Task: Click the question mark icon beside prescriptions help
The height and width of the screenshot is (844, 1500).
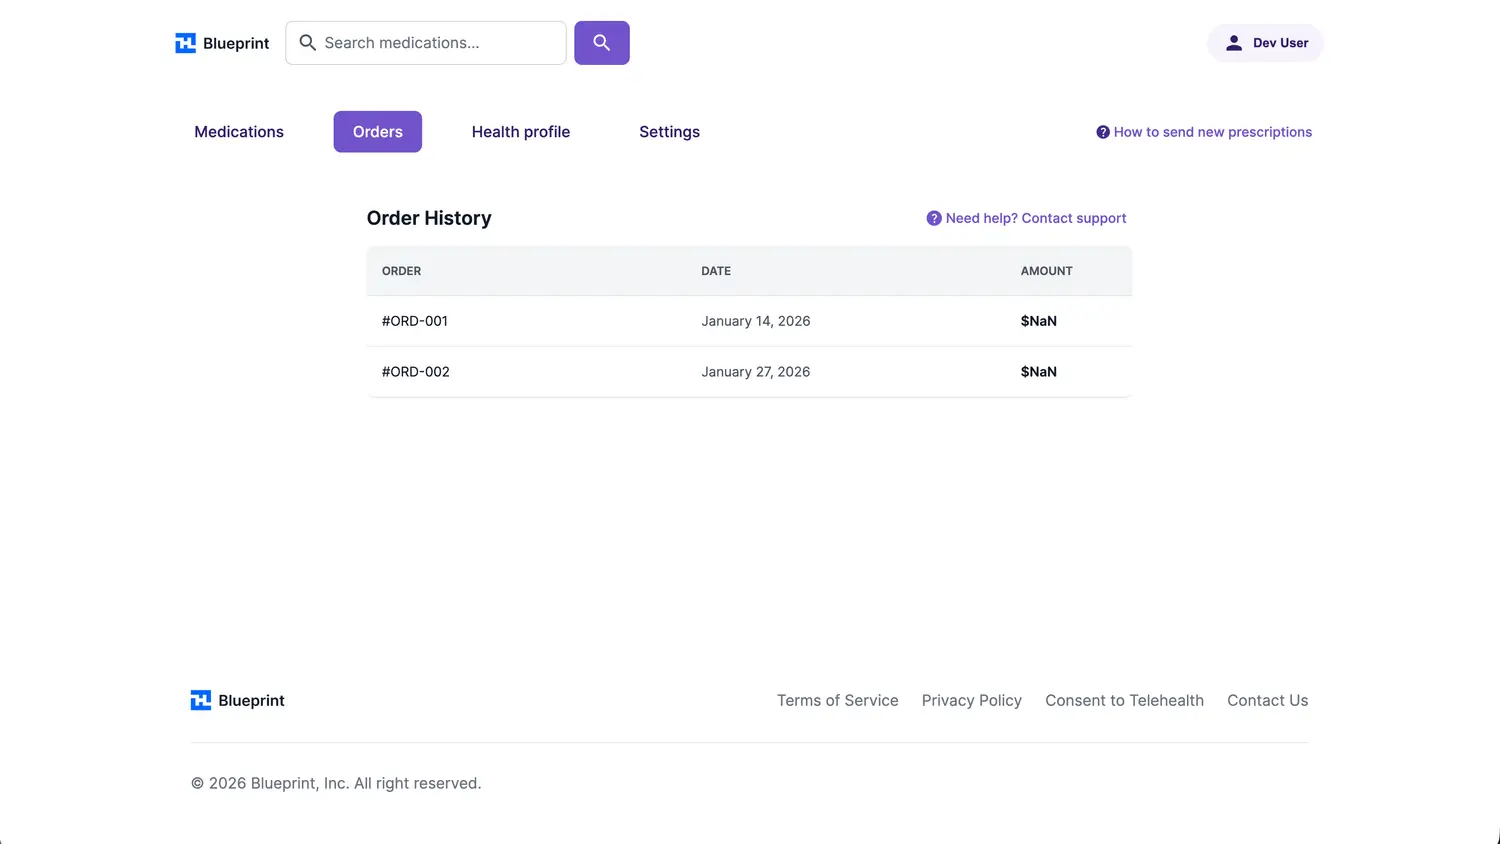Action: (x=1103, y=132)
